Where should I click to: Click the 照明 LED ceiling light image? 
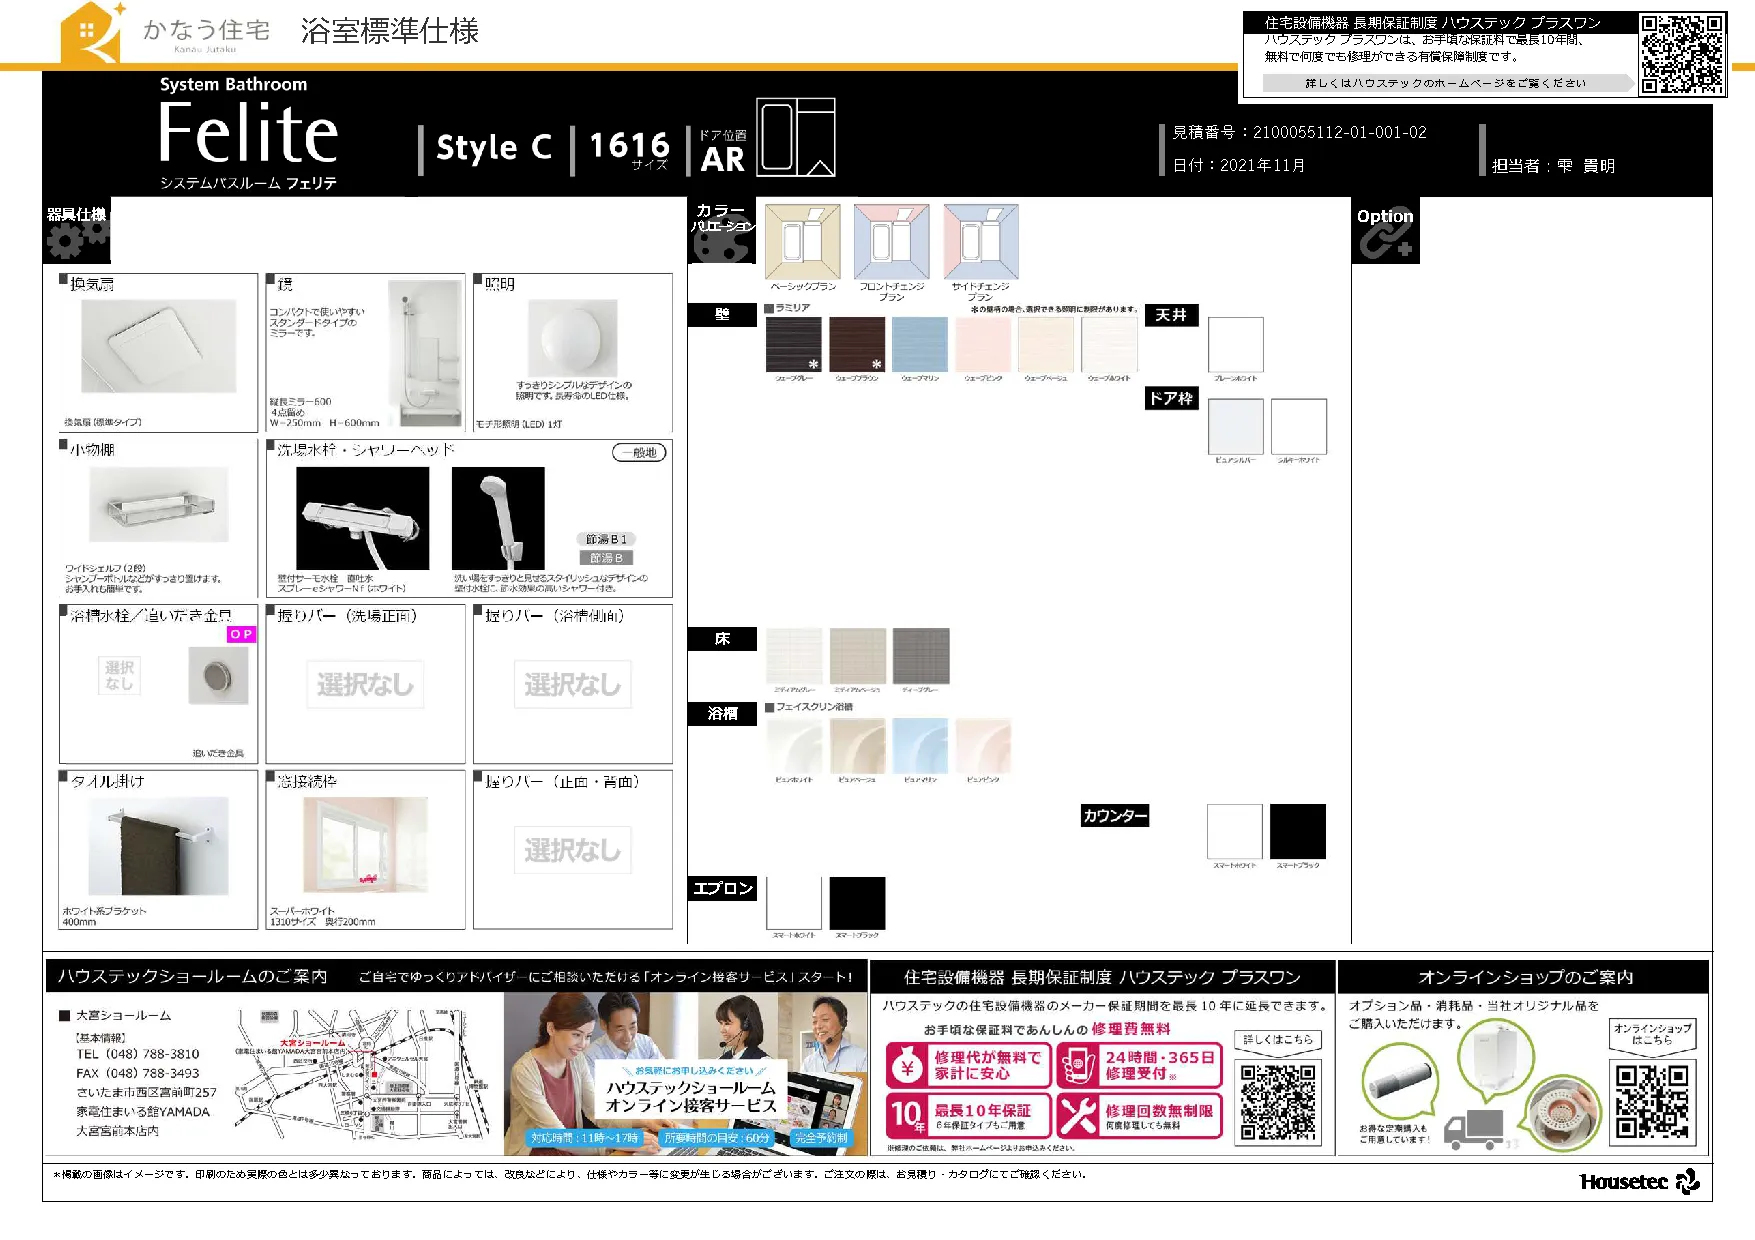[573, 339]
